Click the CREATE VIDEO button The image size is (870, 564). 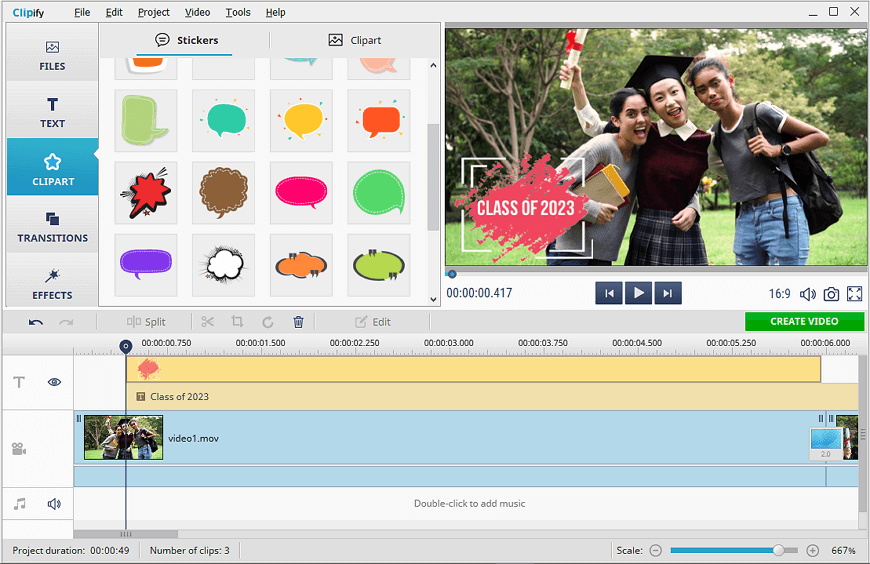[x=804, y=321]
